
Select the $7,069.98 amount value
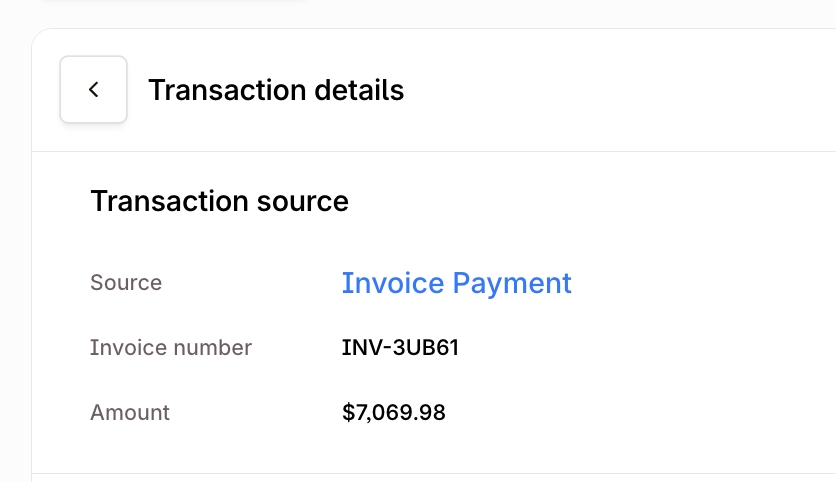pos(393,412)
